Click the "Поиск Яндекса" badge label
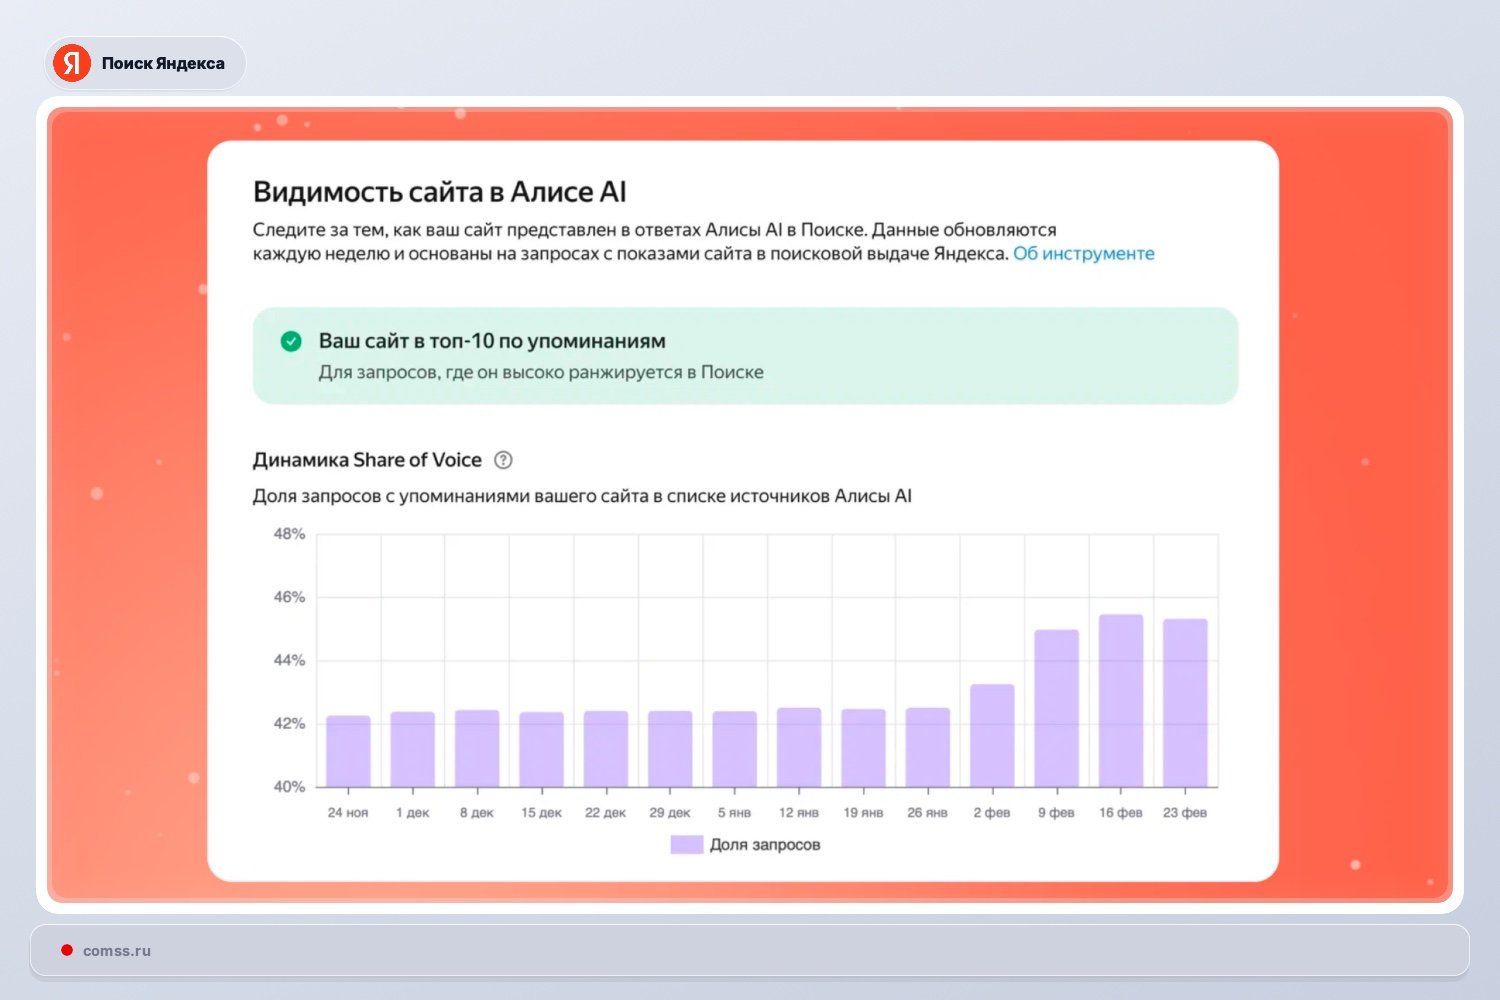1500x1000 pixels. (163, 63)
